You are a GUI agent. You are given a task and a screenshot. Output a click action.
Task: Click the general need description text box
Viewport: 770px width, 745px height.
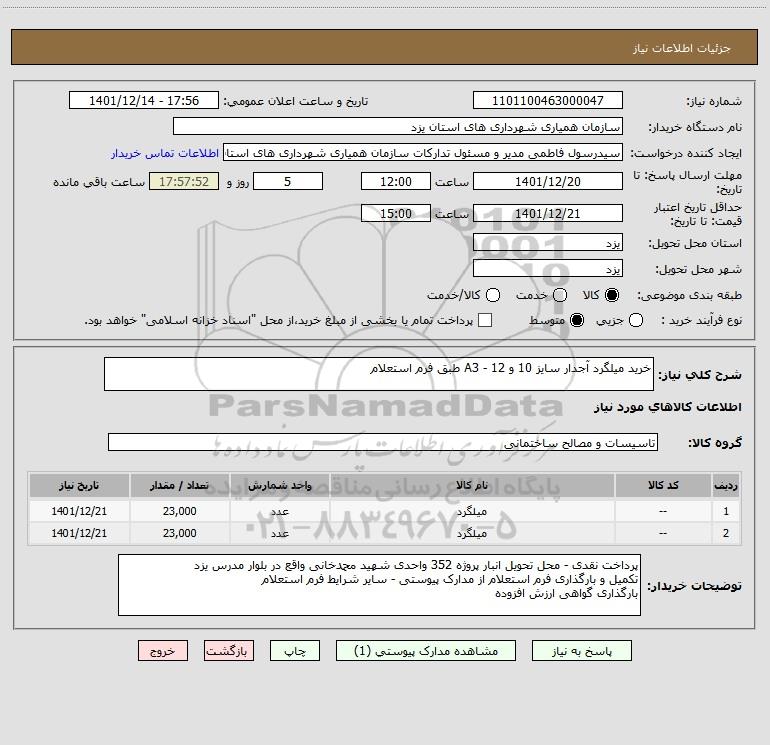coord(379,374)
